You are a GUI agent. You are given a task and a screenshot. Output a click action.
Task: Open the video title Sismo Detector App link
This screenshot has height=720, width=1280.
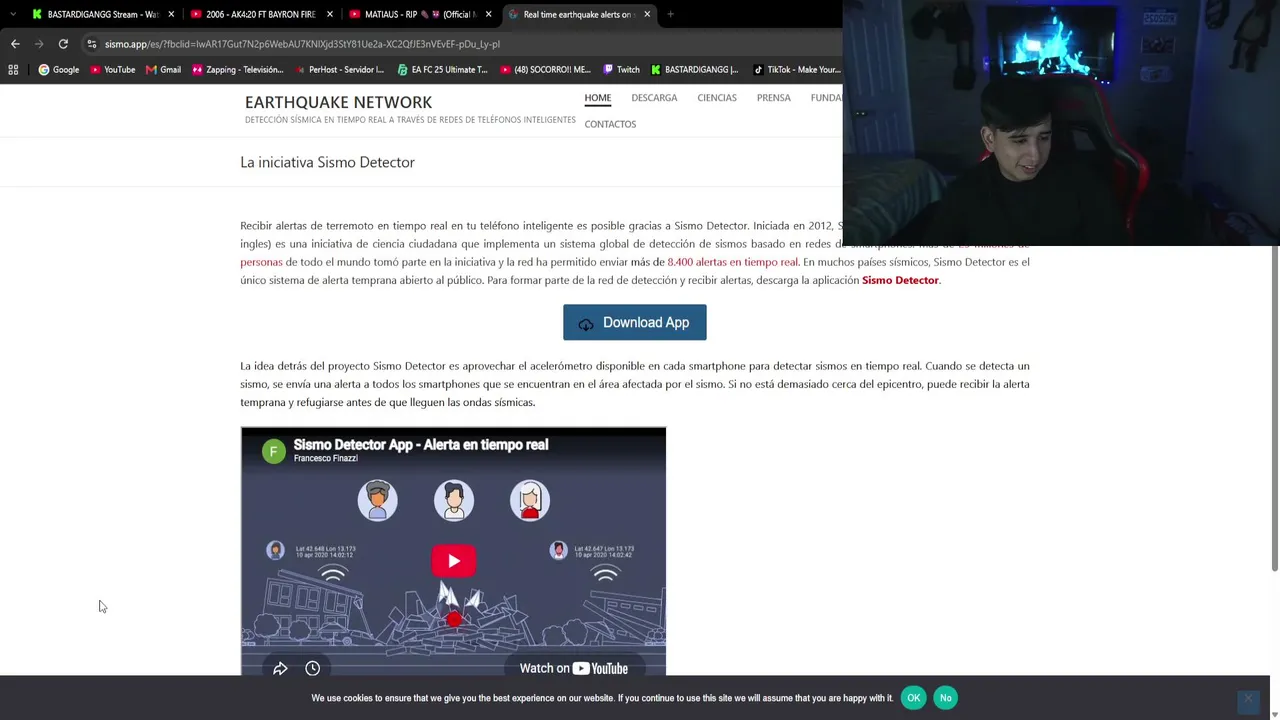click(420, 445)
